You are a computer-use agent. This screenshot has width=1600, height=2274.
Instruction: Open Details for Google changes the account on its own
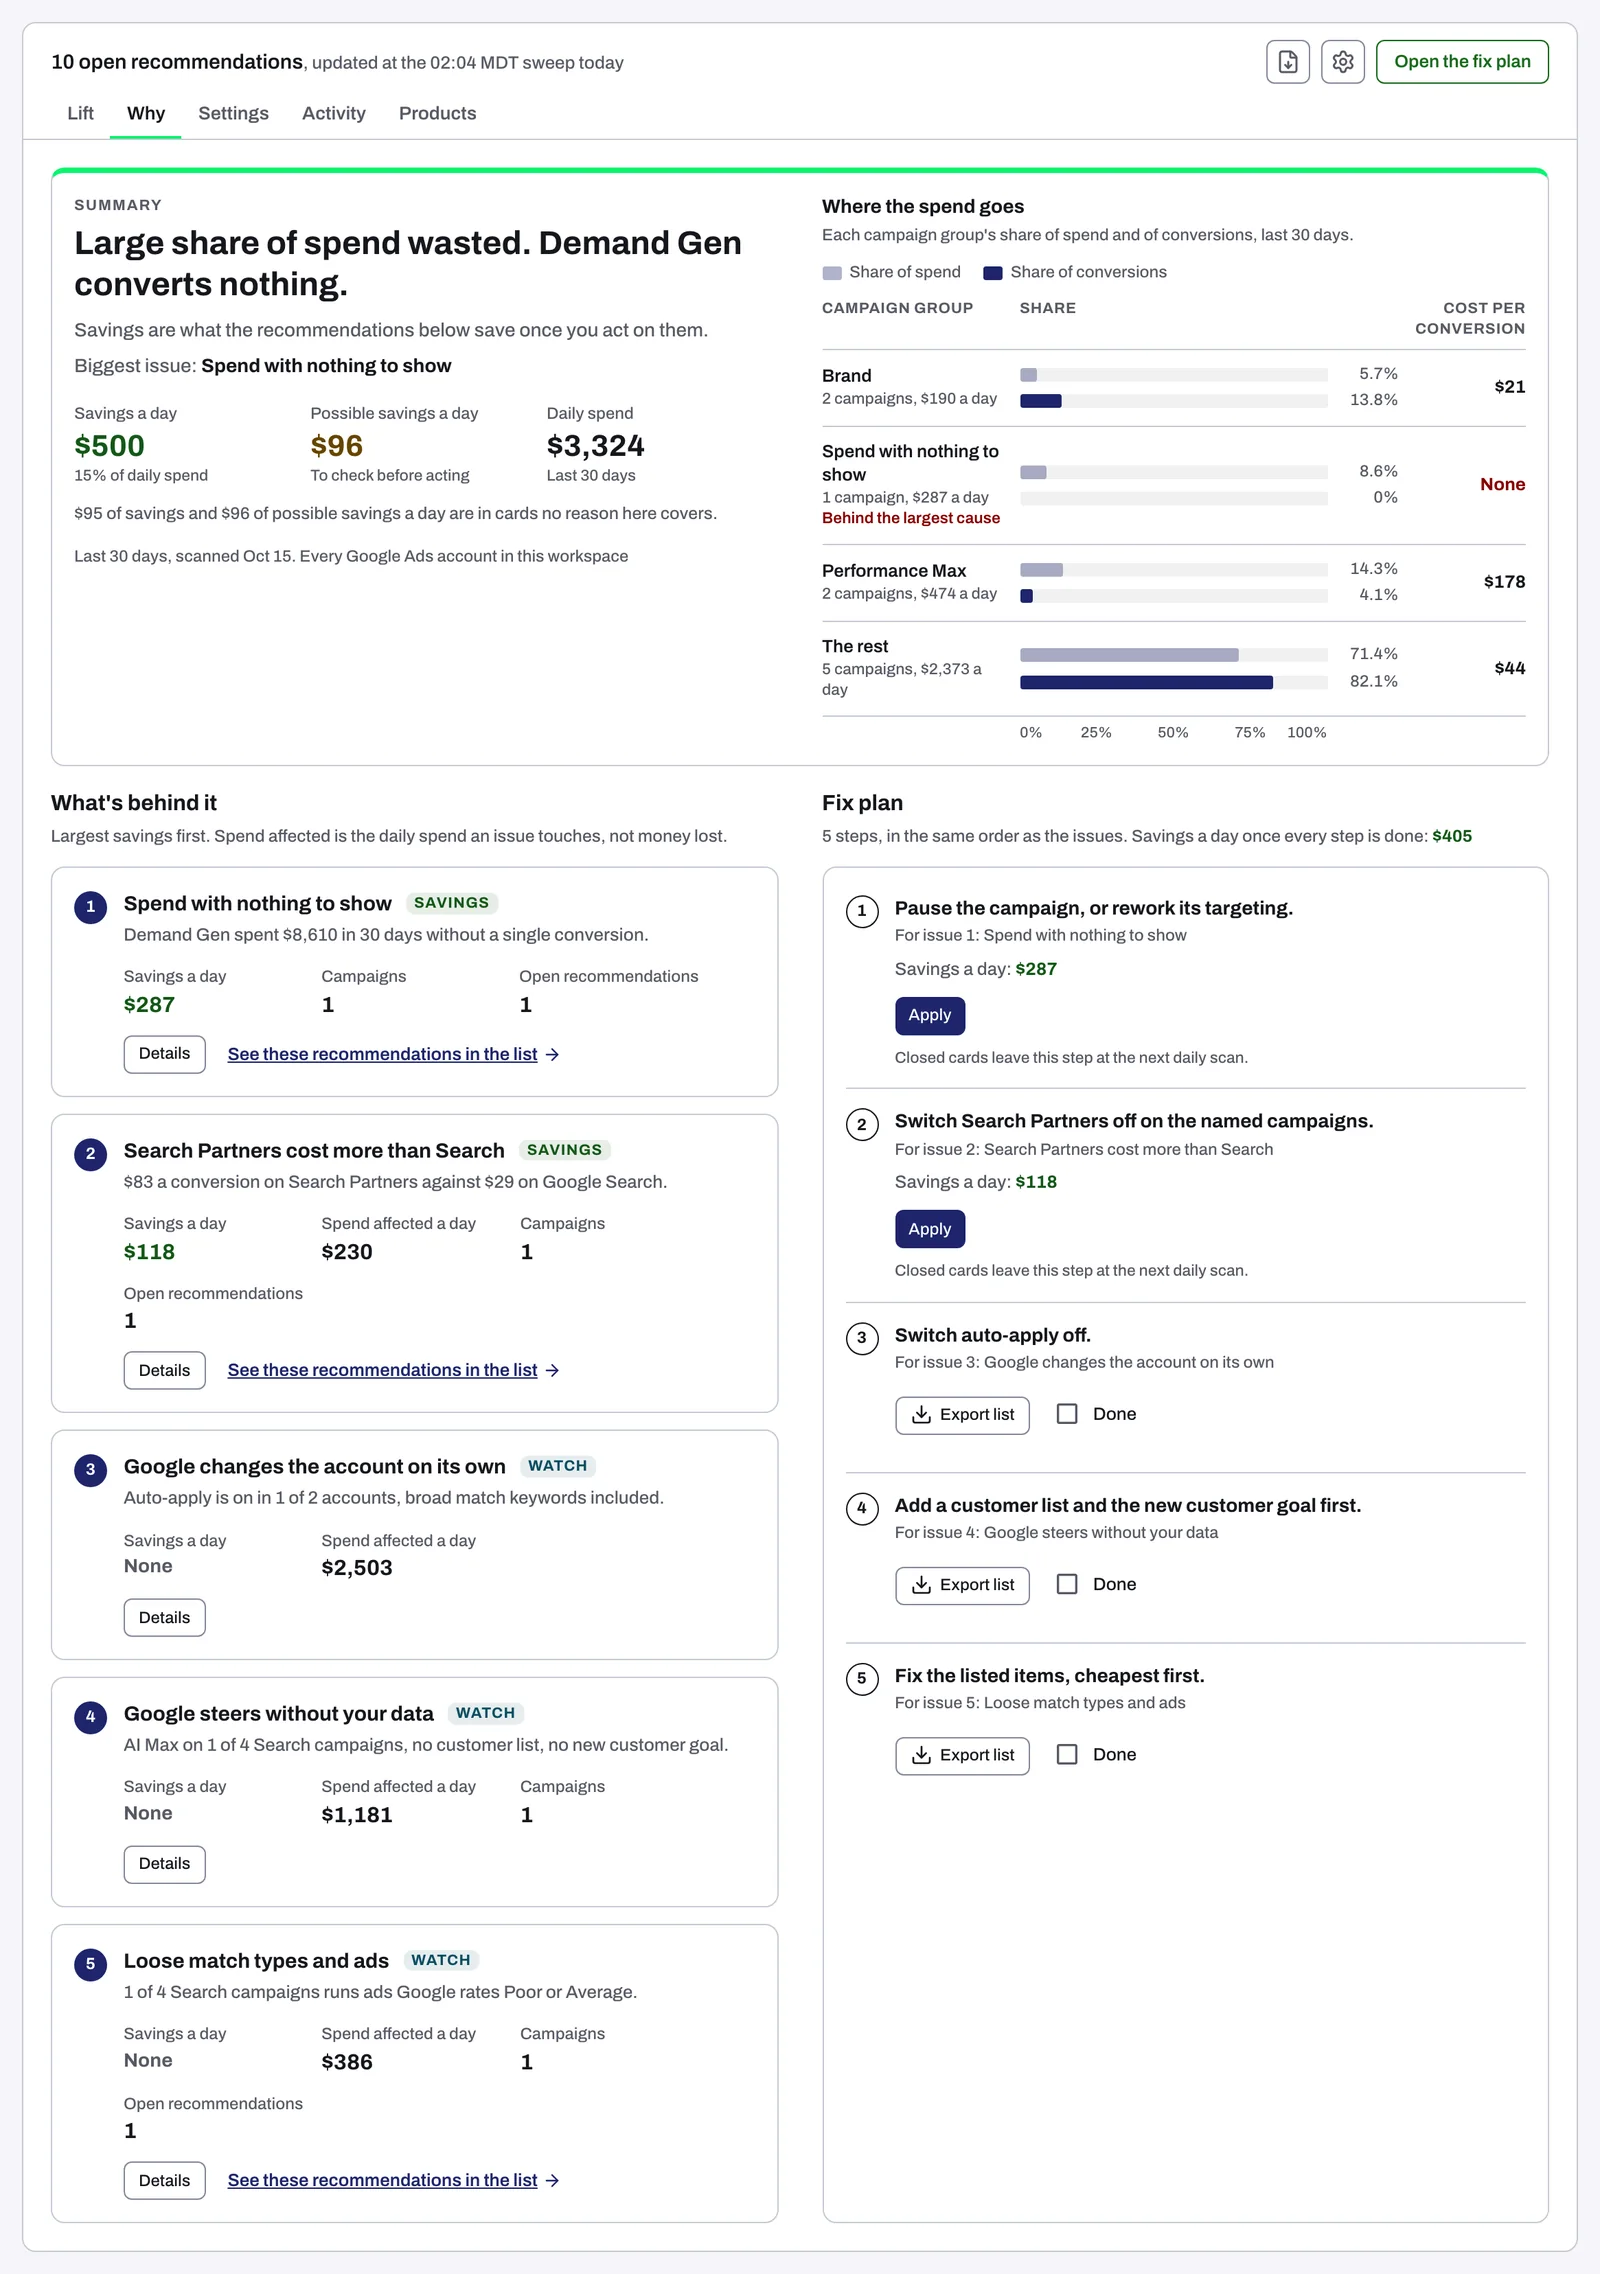point(164,1618)
